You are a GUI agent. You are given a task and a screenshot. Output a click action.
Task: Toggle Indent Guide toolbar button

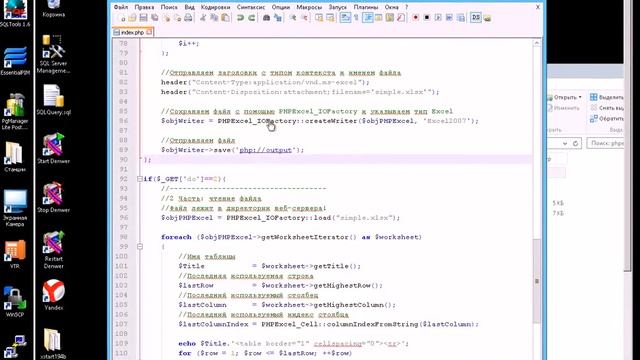367,18
